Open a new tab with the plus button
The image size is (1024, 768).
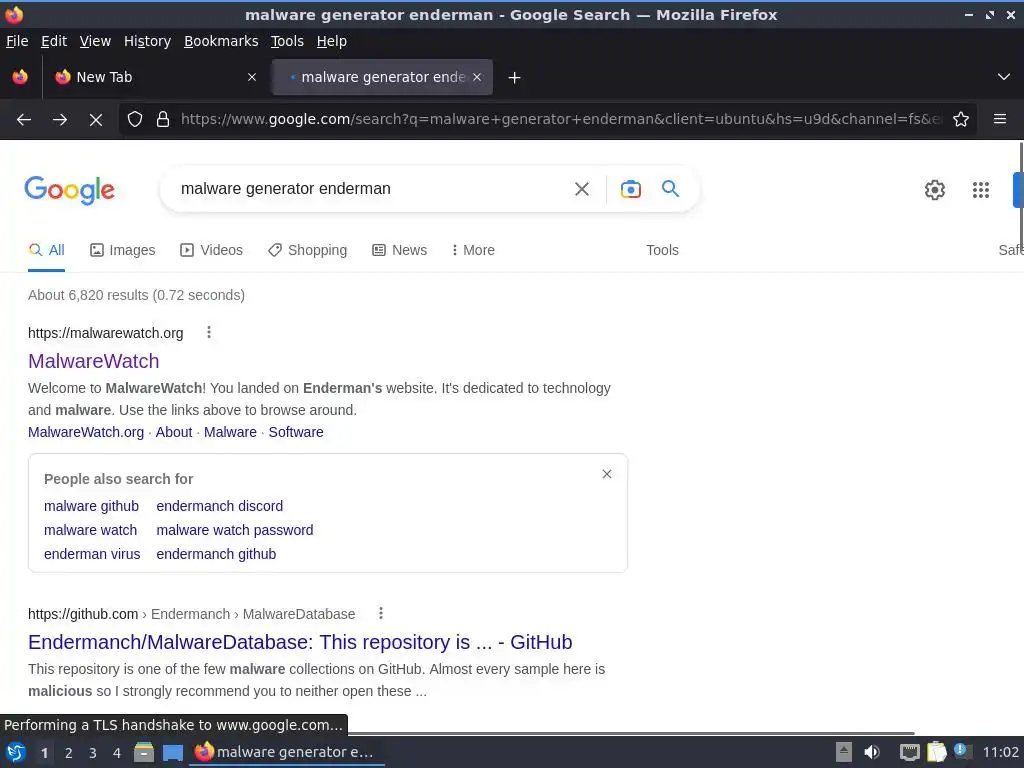[515, 78]
